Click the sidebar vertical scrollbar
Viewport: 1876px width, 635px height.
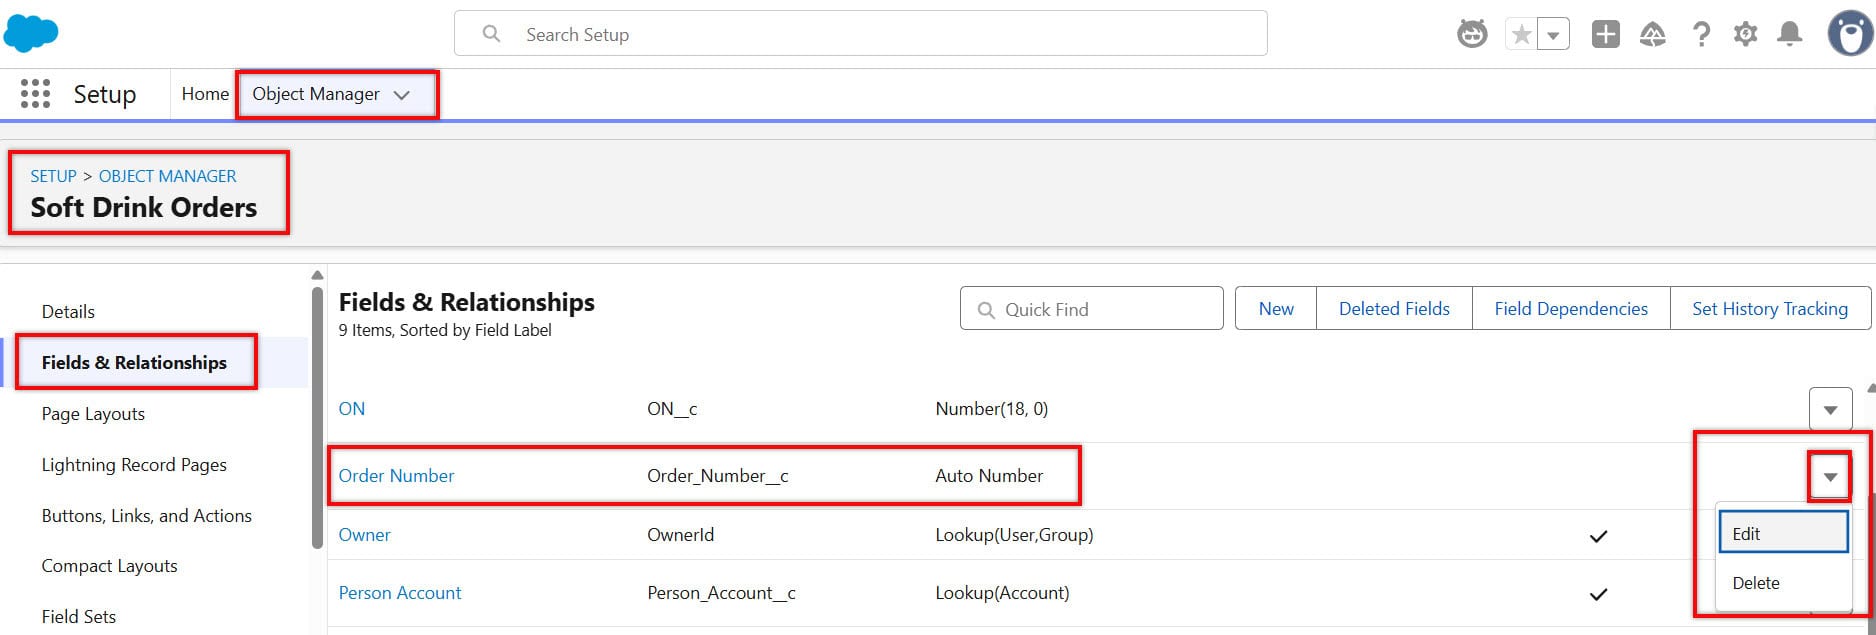point(317,418)
